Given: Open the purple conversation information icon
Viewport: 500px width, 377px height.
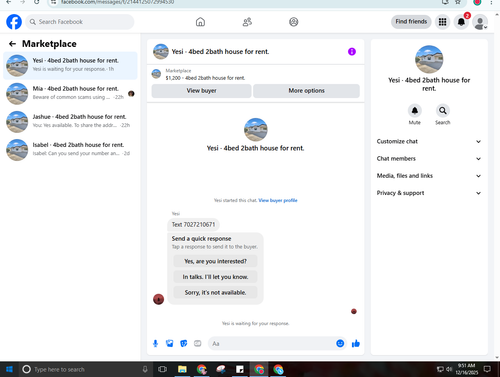Looking at the screenshot, I should coord(352,52).
